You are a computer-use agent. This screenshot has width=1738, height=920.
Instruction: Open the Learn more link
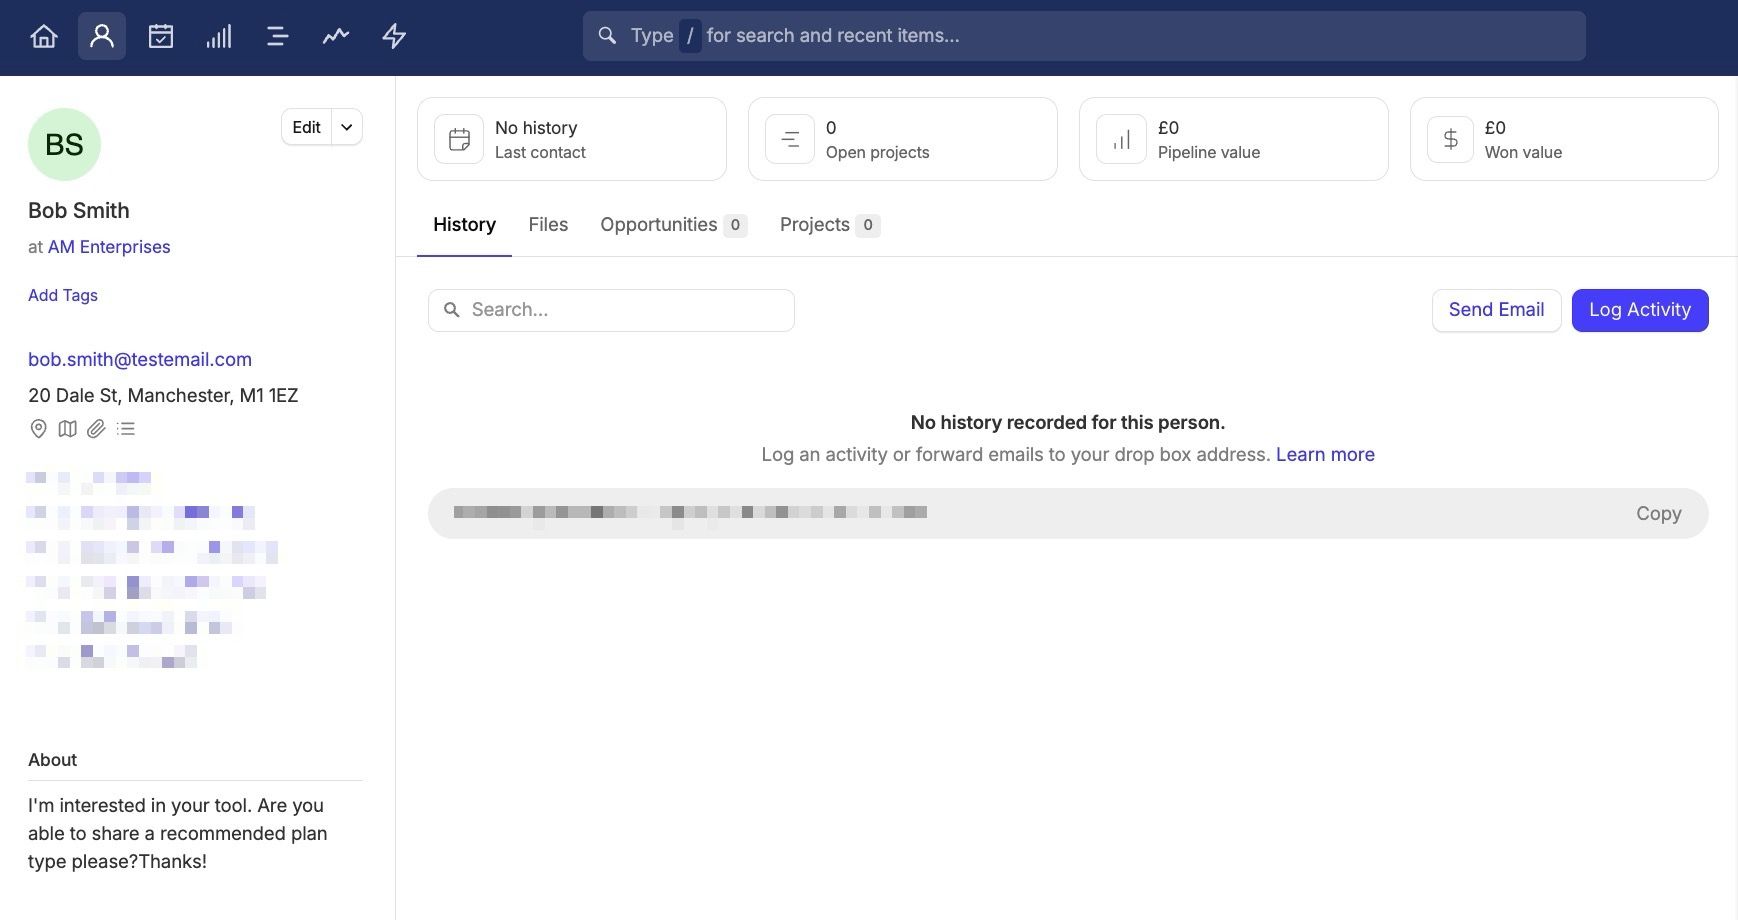click(1325, 454)
